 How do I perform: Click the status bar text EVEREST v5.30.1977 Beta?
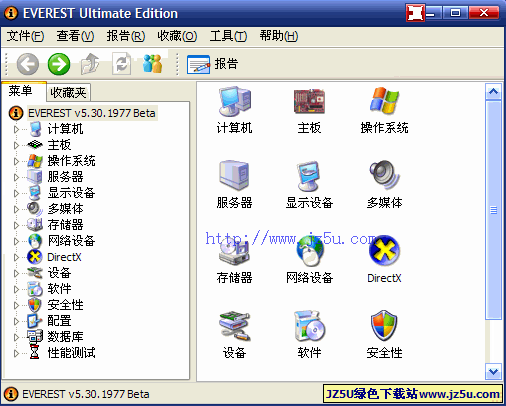[86, 394]
